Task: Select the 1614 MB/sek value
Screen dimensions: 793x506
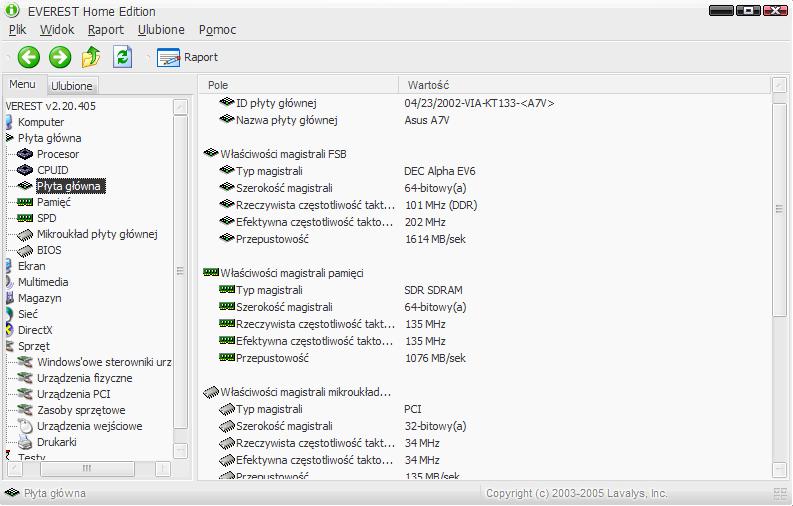Action: pyautogui.click(x=435, y=239)
